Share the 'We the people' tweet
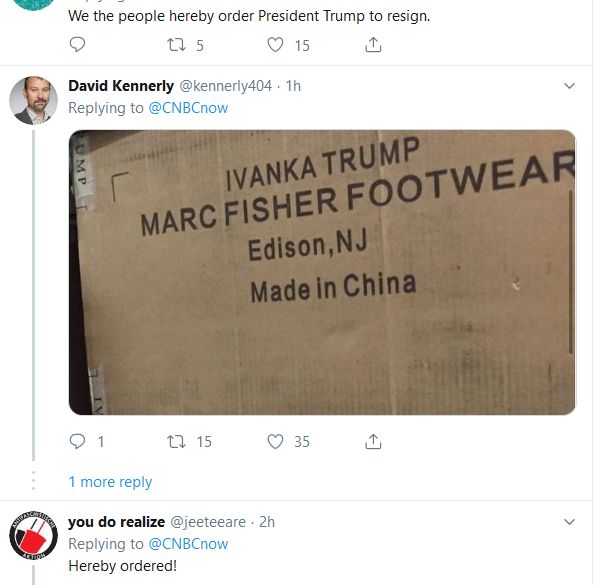 pyautogui.click(x=373, y=45)
